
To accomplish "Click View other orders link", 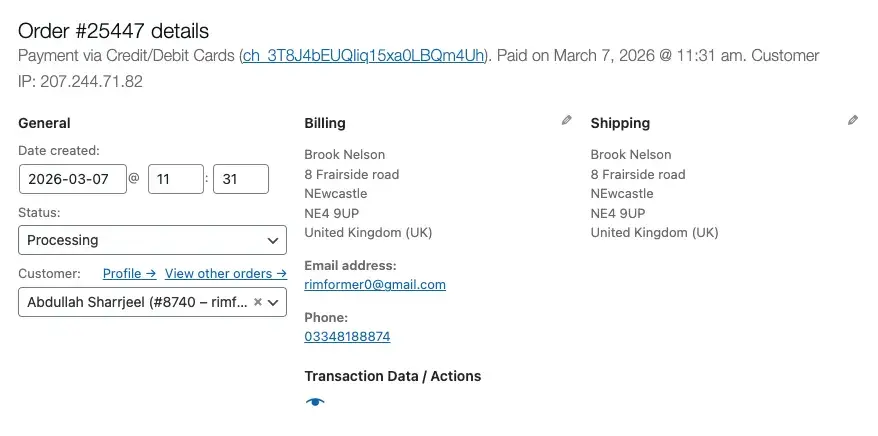I will (226, 273).
